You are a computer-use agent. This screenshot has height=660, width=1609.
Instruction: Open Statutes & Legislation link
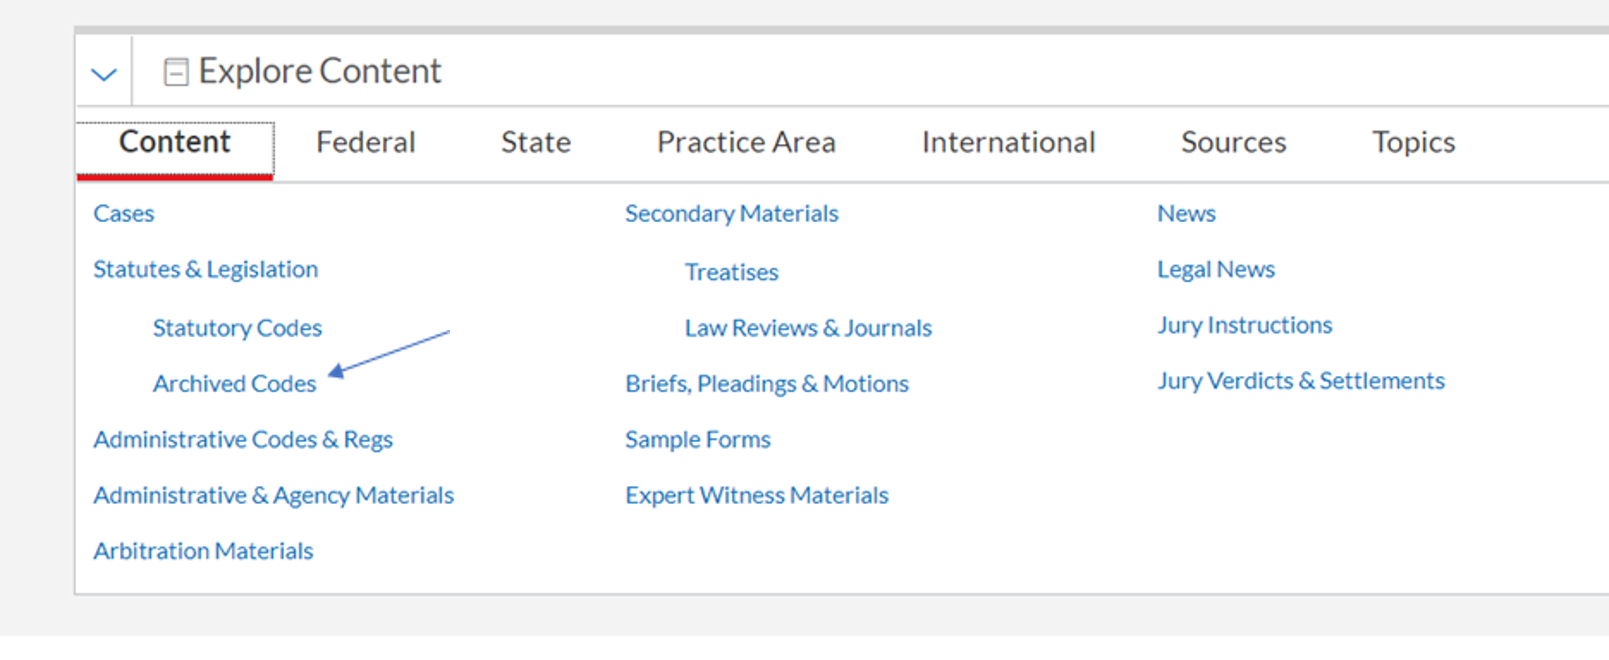point(206,269)
